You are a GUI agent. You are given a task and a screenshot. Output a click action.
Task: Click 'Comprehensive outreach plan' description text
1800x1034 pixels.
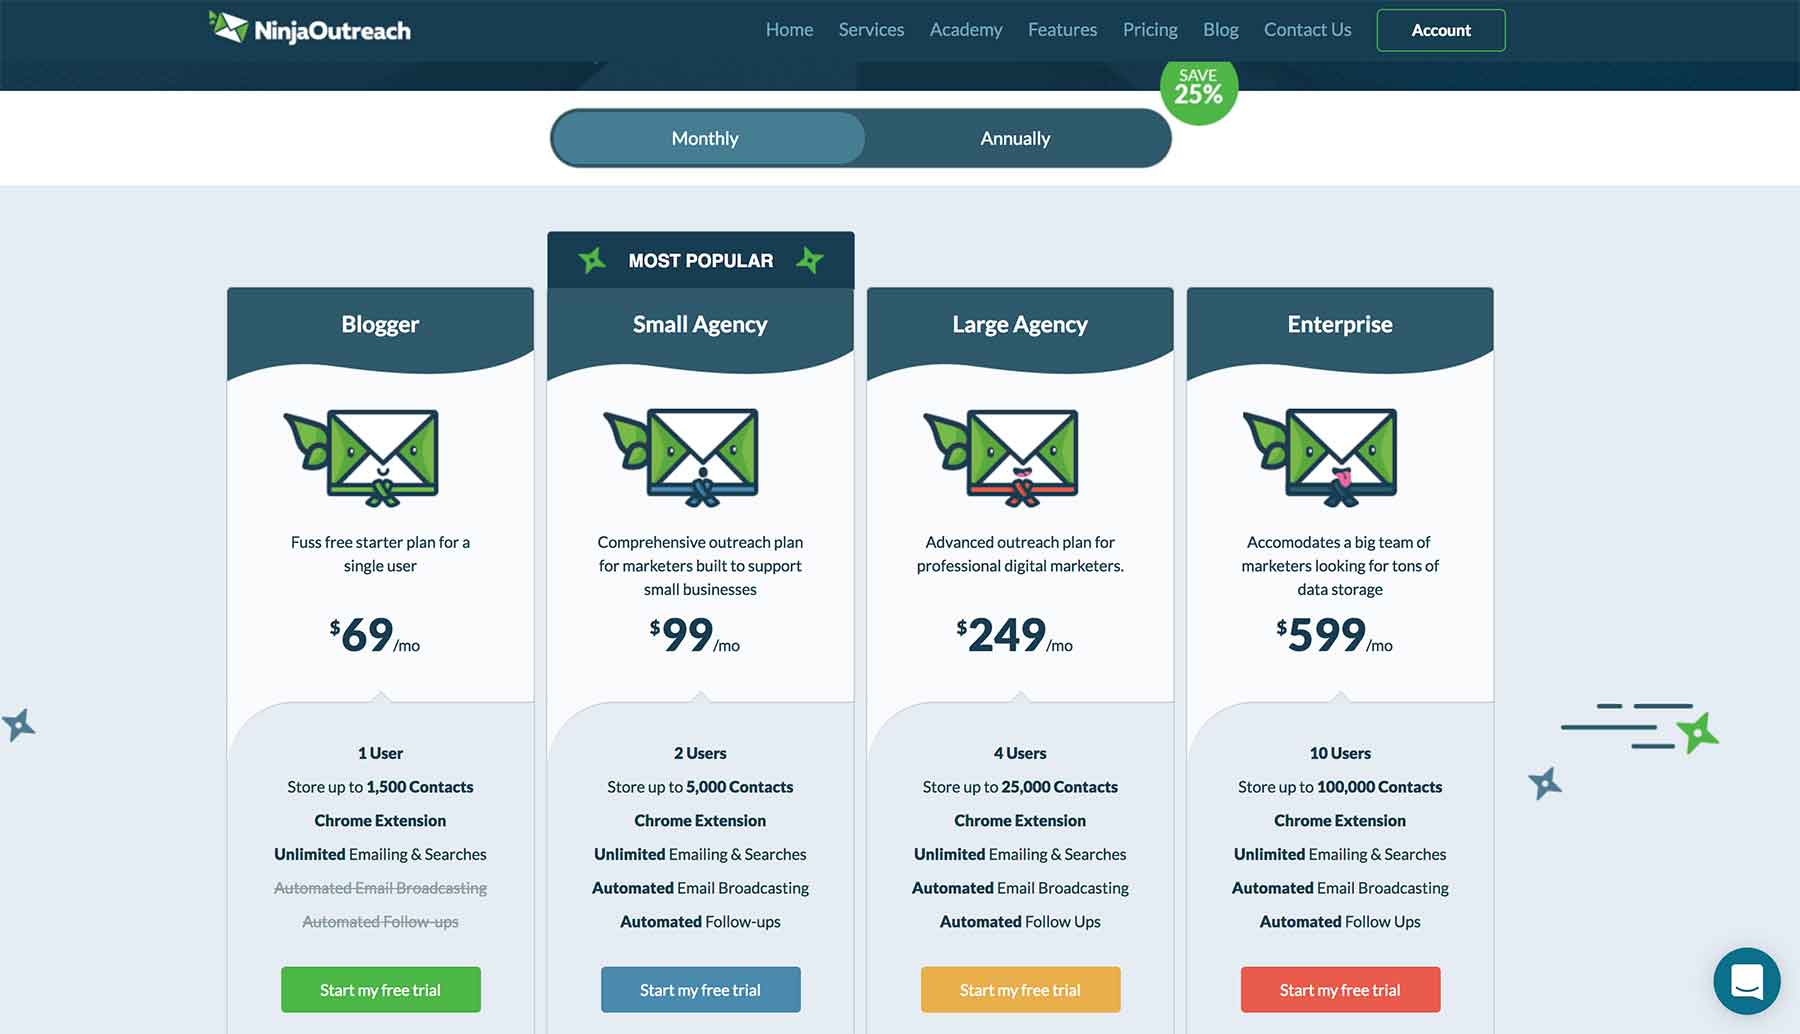tap(700, 566)
